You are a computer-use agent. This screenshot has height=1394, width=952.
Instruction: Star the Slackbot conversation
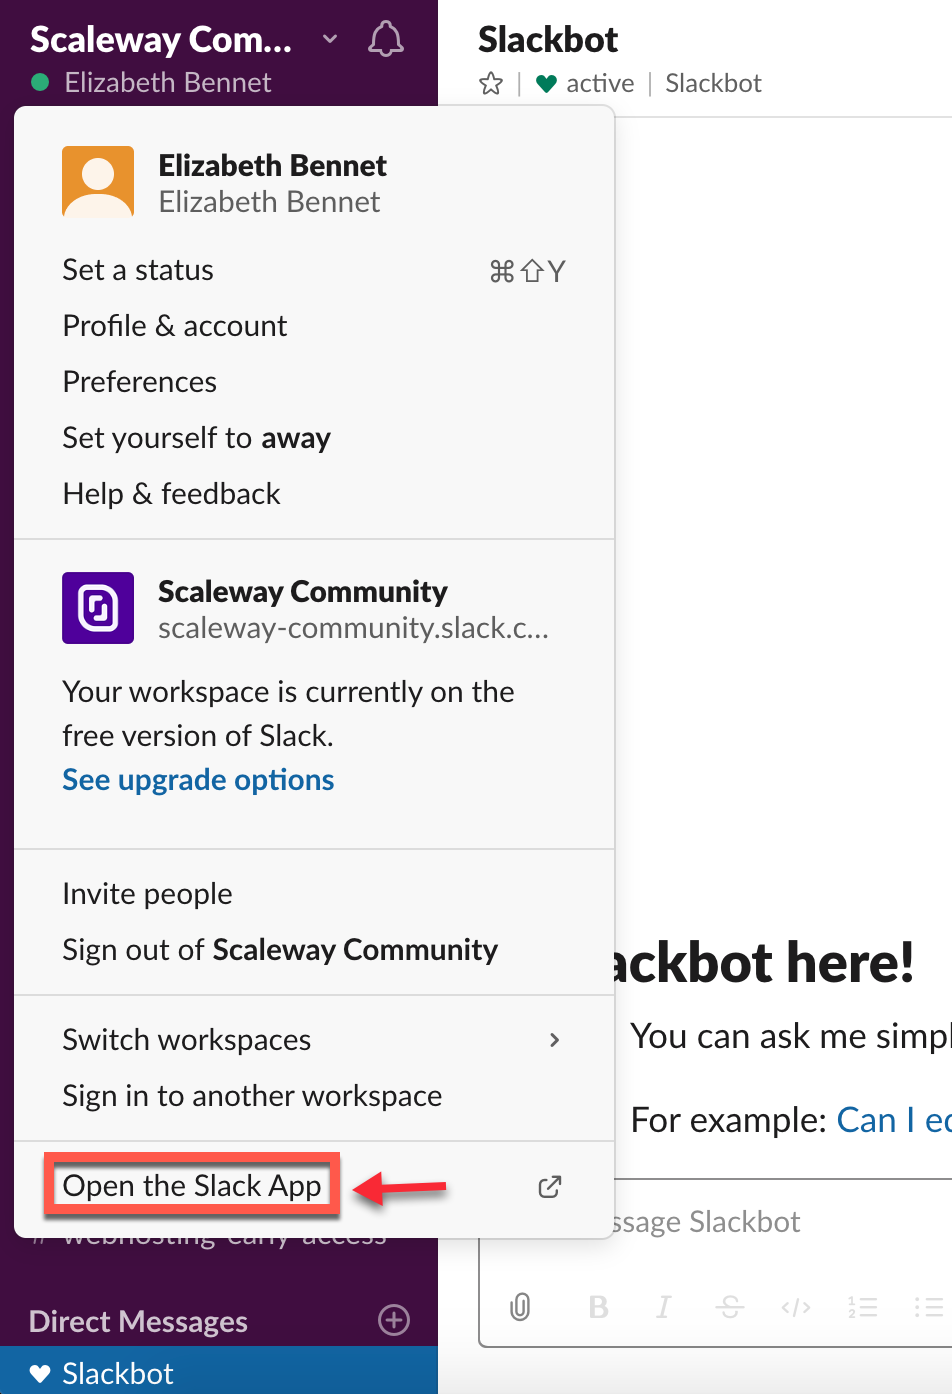pyautogui.click(x=490, y=84)
